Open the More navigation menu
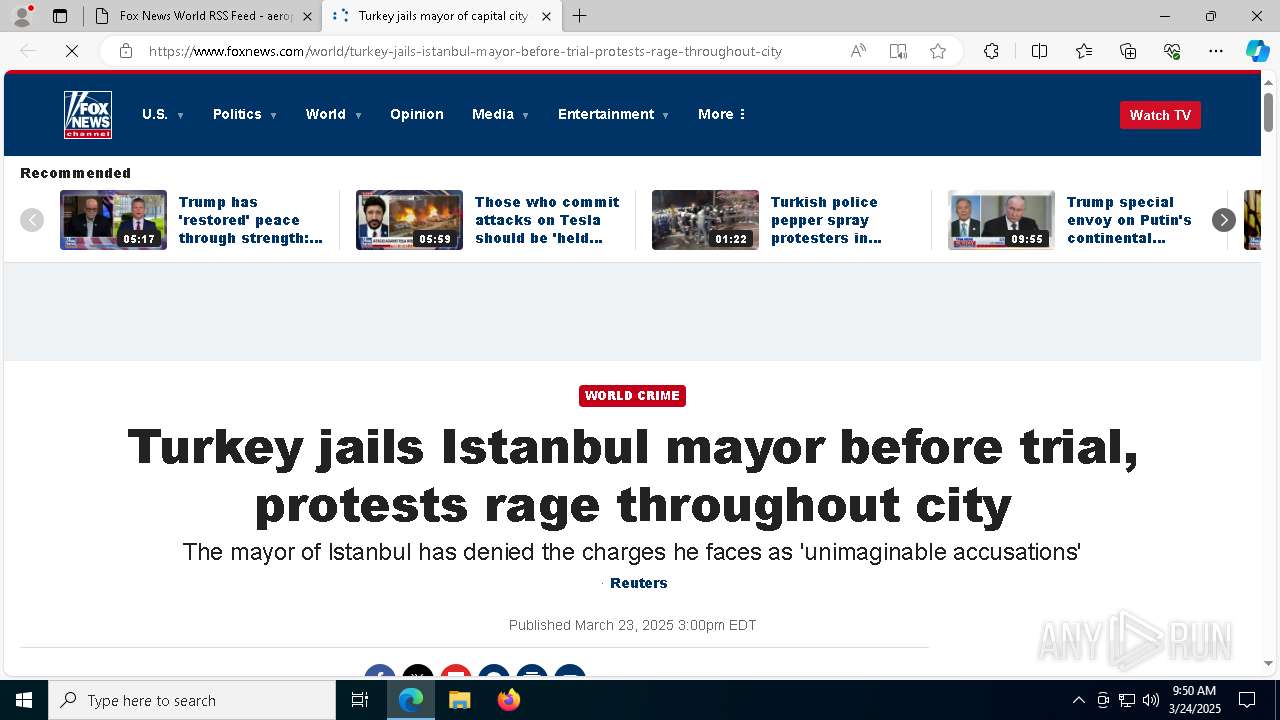 point(722,114)
